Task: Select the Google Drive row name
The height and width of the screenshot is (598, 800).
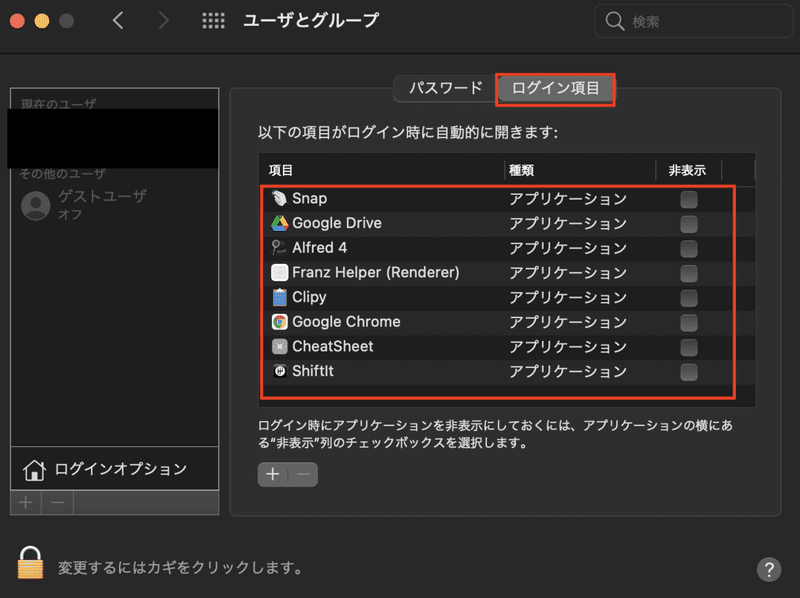Action: pos(337,223)
